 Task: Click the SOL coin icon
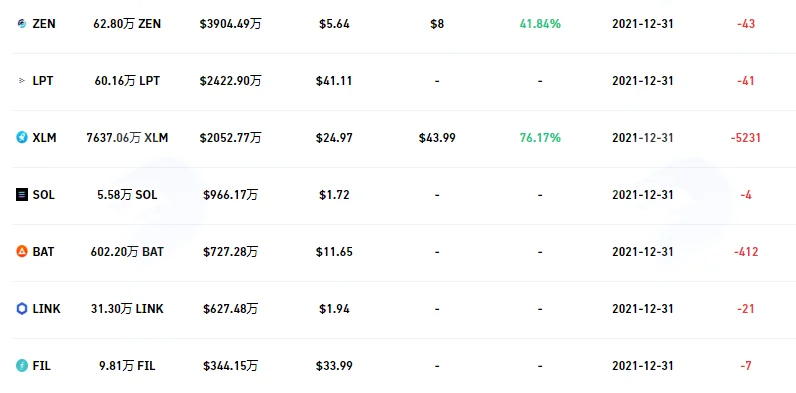tap(22, 194)
